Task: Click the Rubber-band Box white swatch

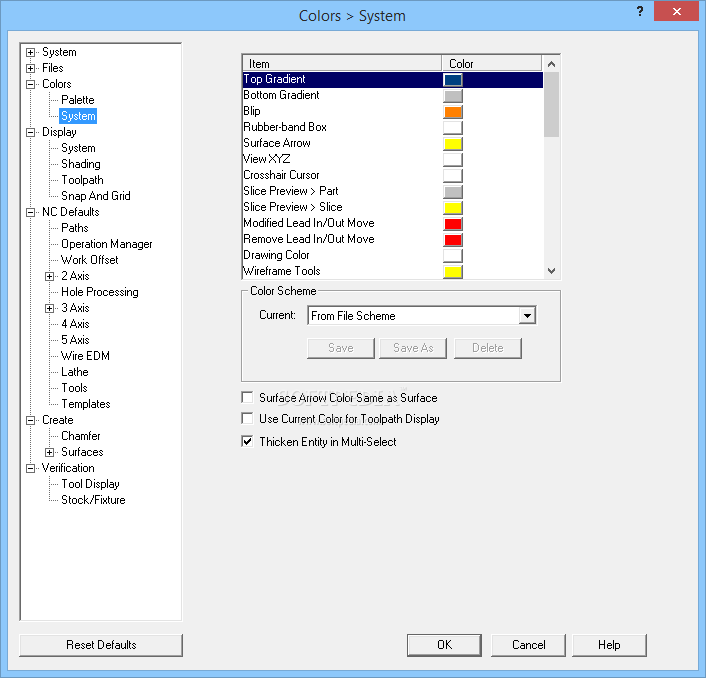Action: (x=453, y=128)
